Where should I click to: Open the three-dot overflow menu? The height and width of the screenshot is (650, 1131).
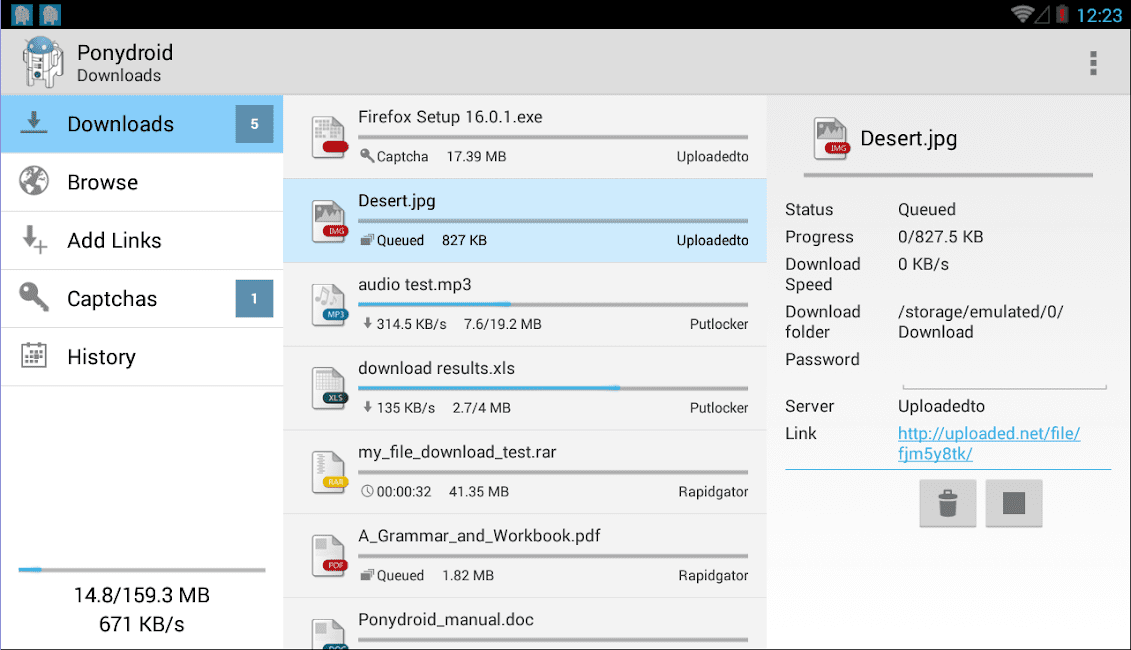point(1093,63)
